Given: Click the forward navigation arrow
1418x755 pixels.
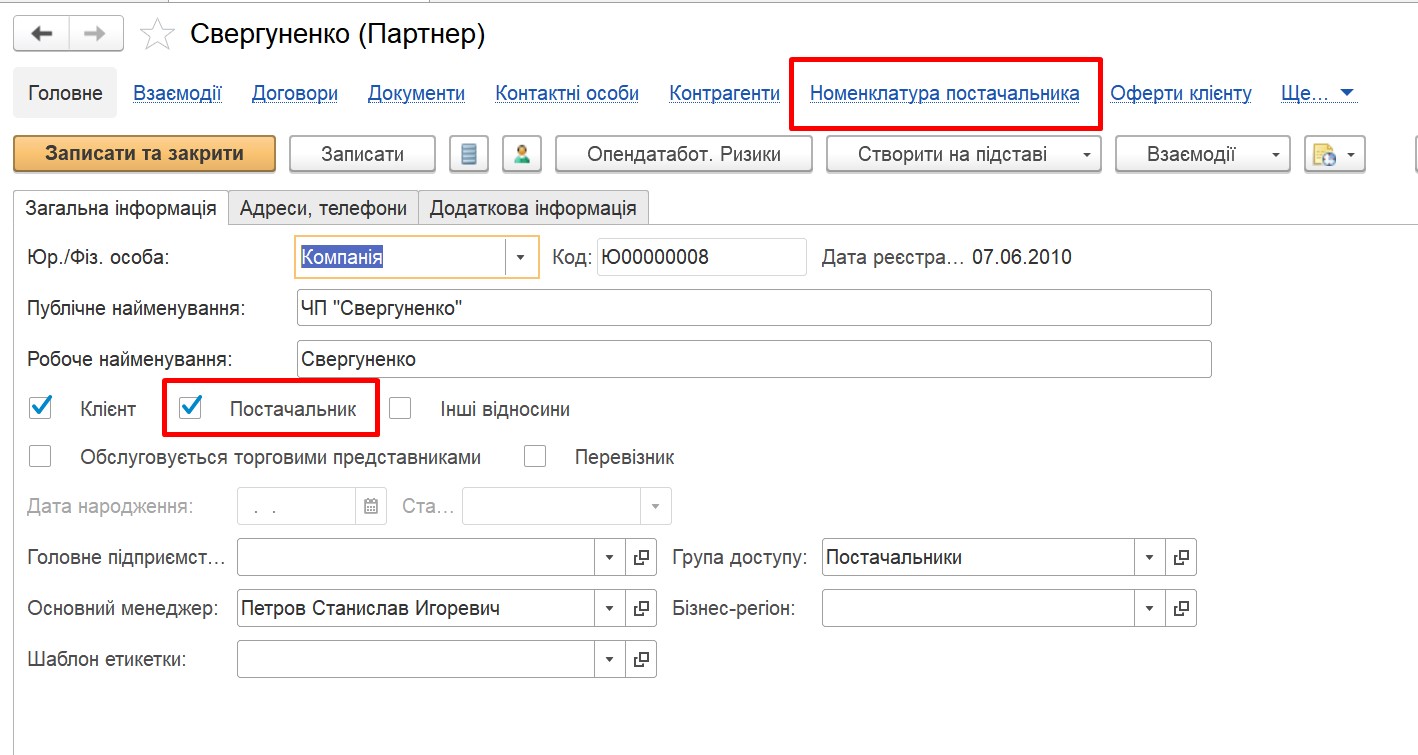Looking at the screenshot, I should click(x=96, y=34).
